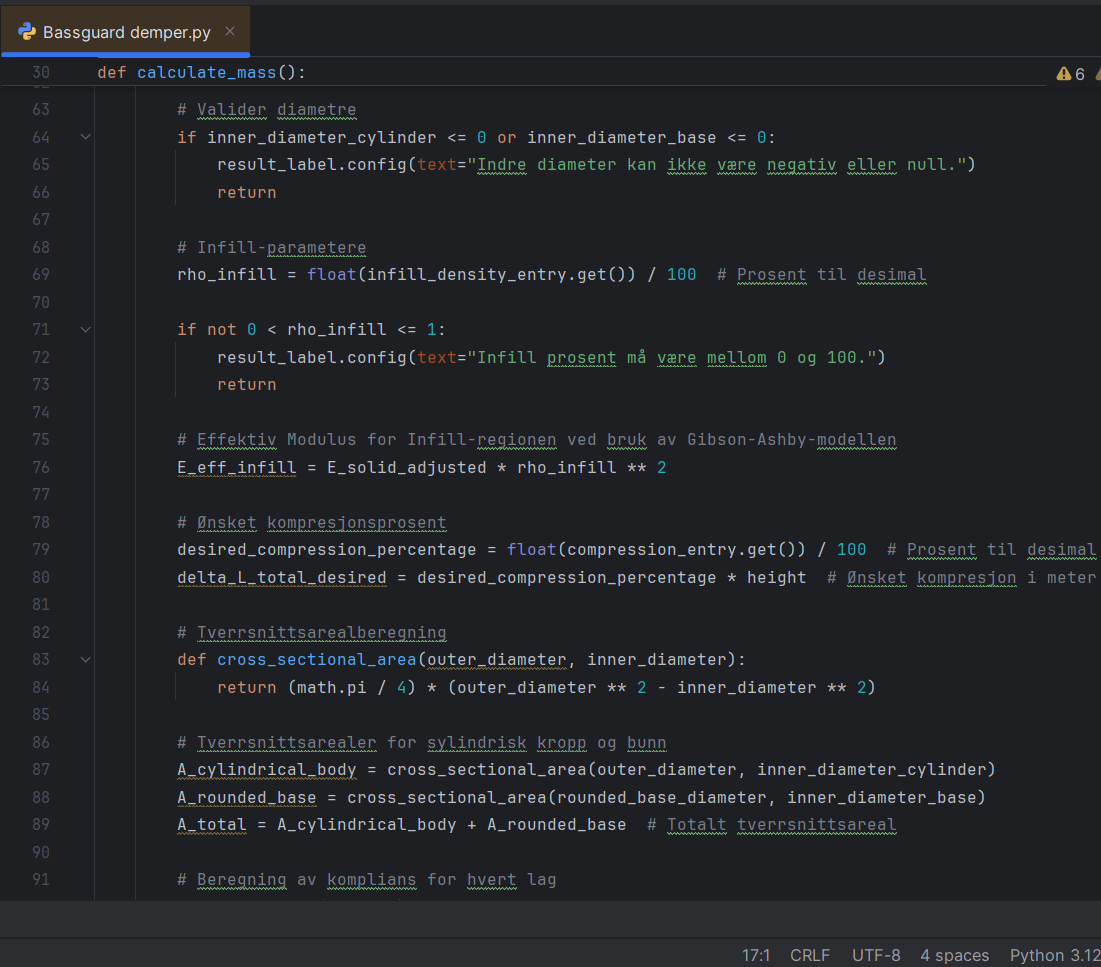Screen dimensions: 1101x967
Task: Click gutter line number 89
Action: 40,824
